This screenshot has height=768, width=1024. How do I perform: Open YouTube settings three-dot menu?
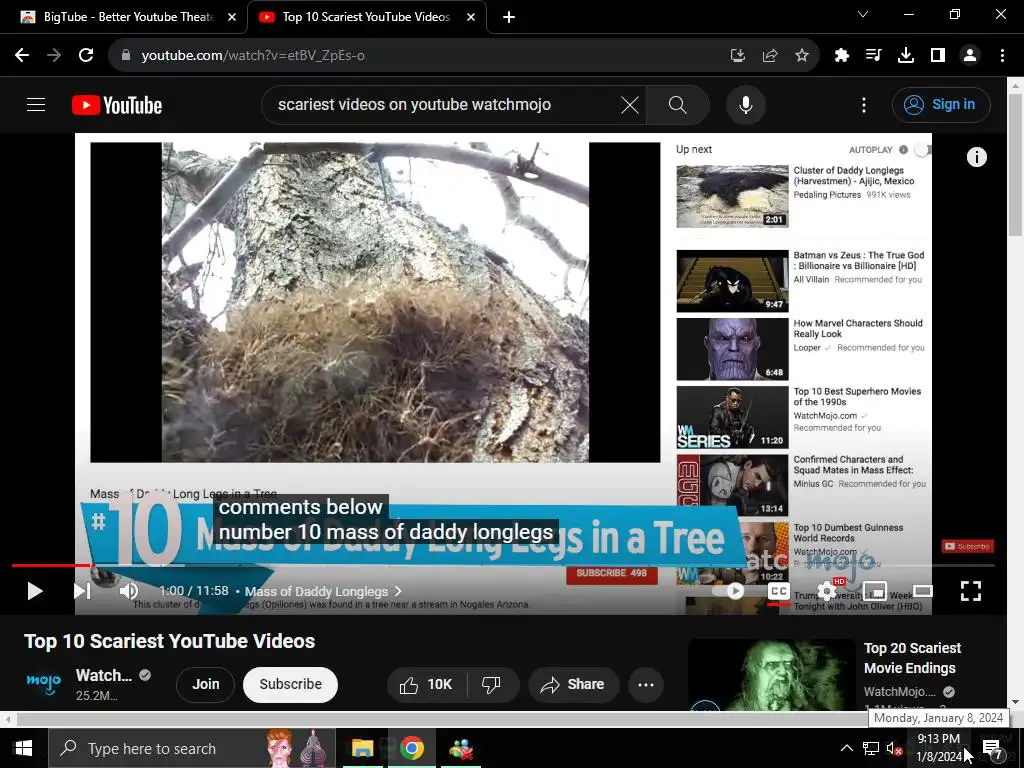tap(863, 104)
